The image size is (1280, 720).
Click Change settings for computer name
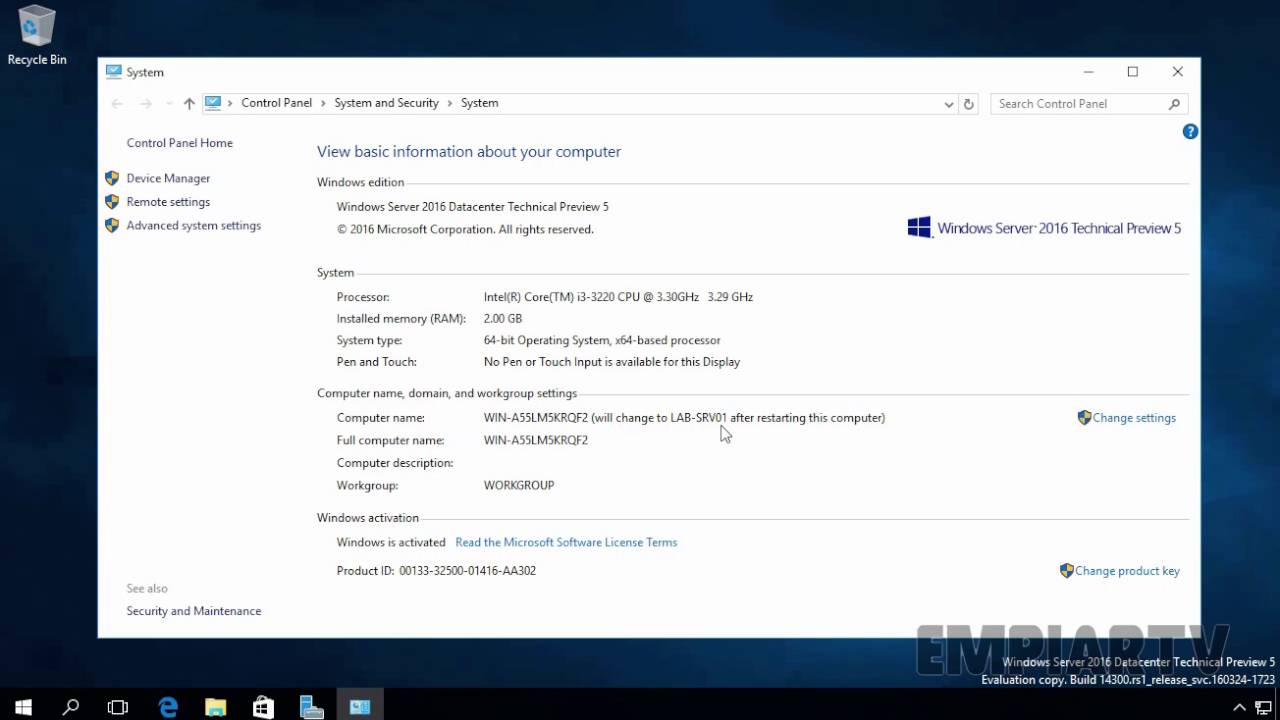tap(1134, 418)
